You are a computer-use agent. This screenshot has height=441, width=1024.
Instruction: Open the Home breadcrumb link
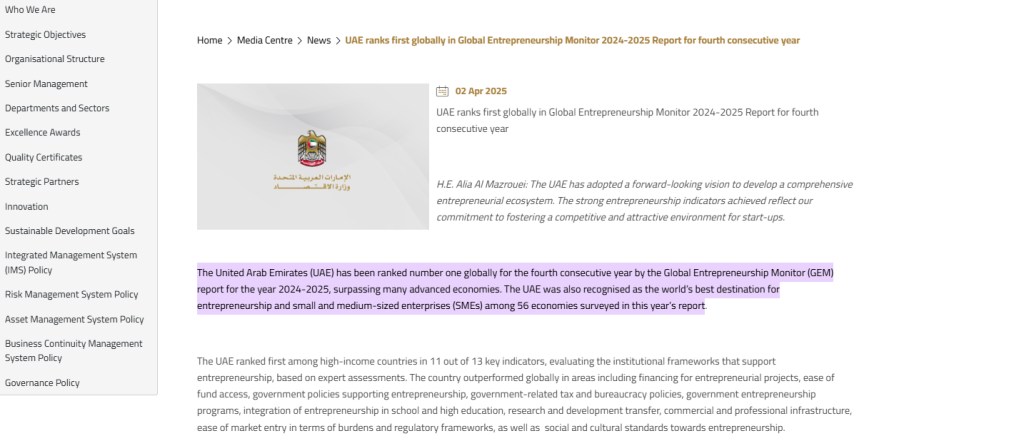210,41
